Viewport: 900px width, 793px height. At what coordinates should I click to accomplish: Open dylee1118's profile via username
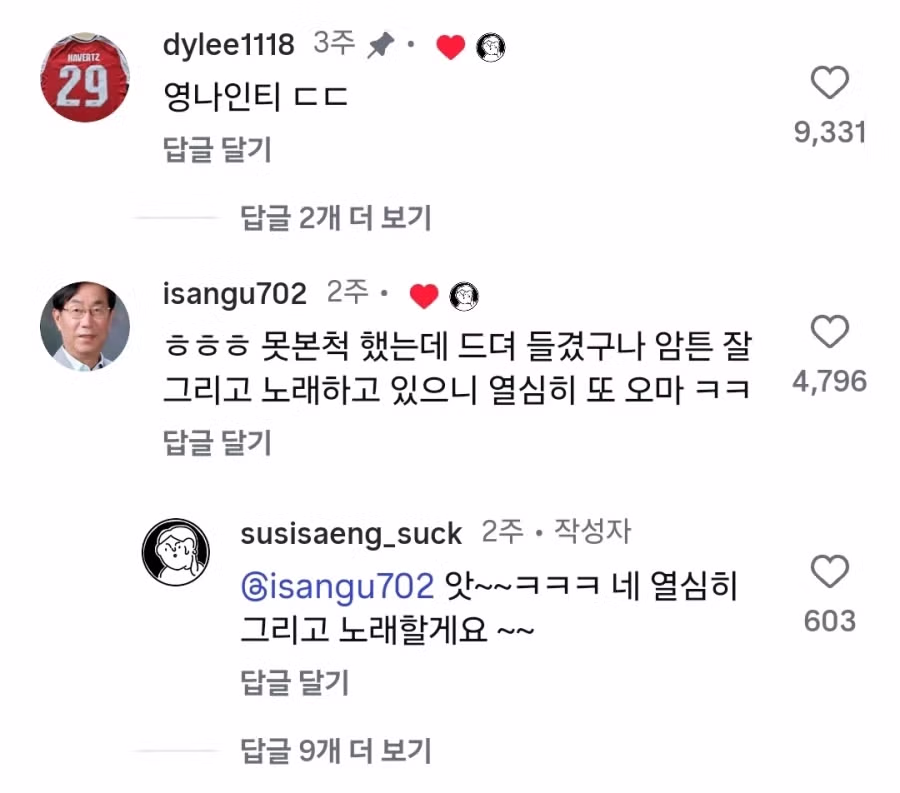tap(228, 44)
